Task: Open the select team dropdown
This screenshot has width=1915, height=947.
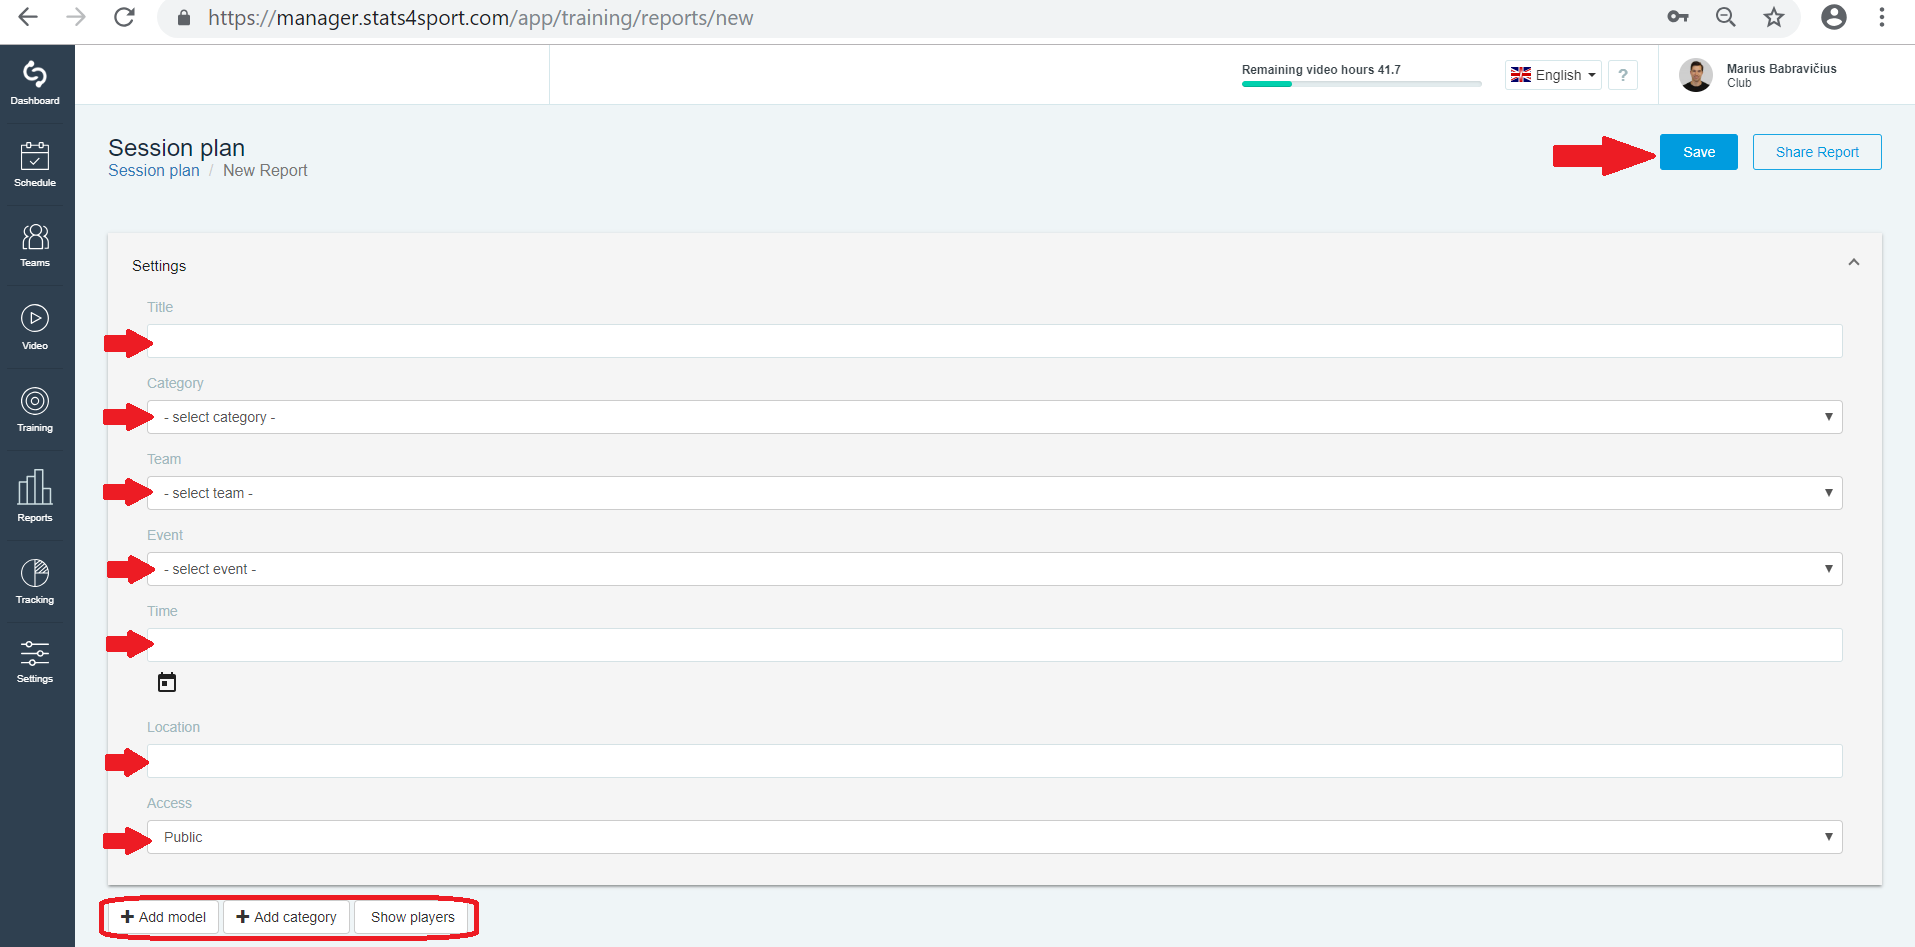Action: click(x=994, y=493)
